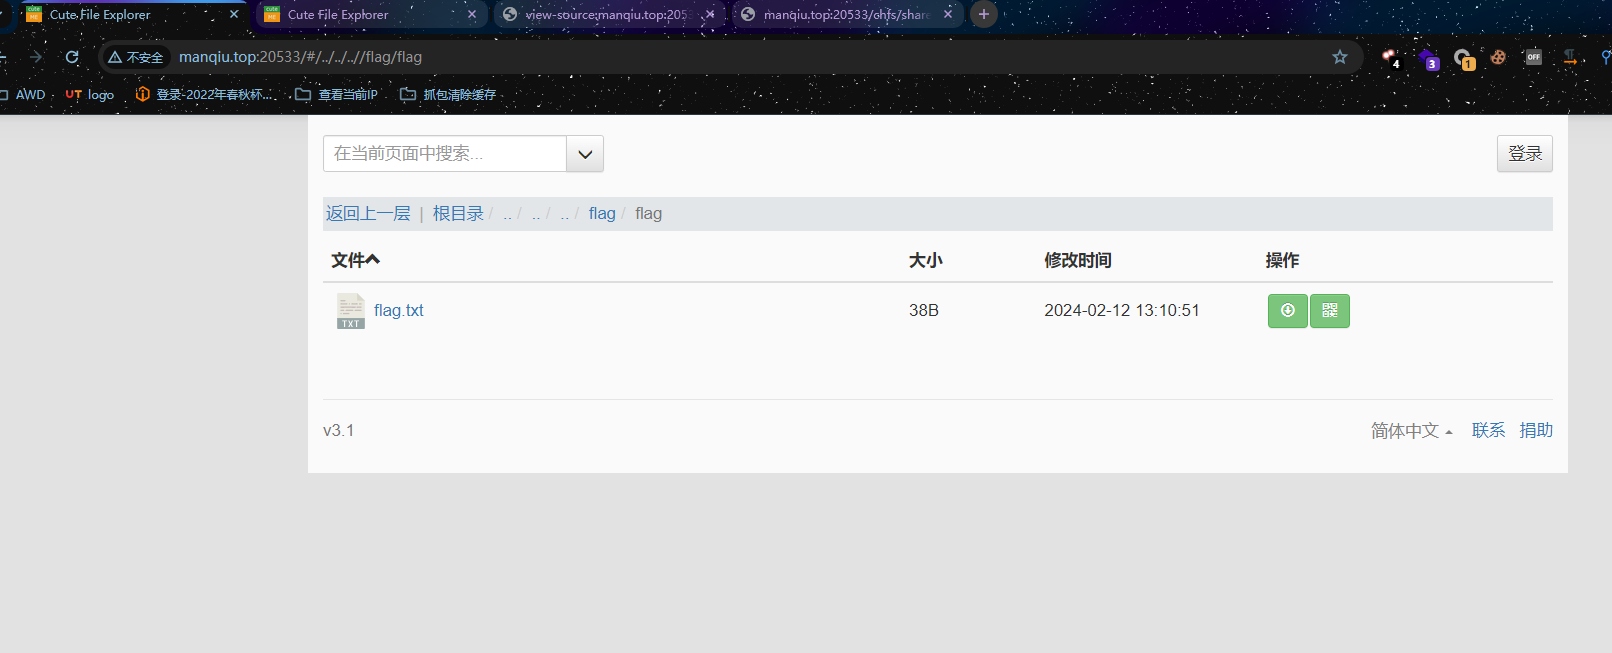This screenshot has height=653, width=1612.
Task: Open the 抓包清除缓存 bookmark folder
Action: tap(448, 95)
